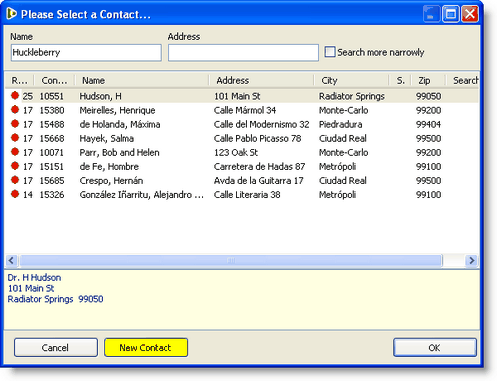Click the red dot beside Hayek, Salma
The width and height of the screenshot is (497, 381).
15,138
